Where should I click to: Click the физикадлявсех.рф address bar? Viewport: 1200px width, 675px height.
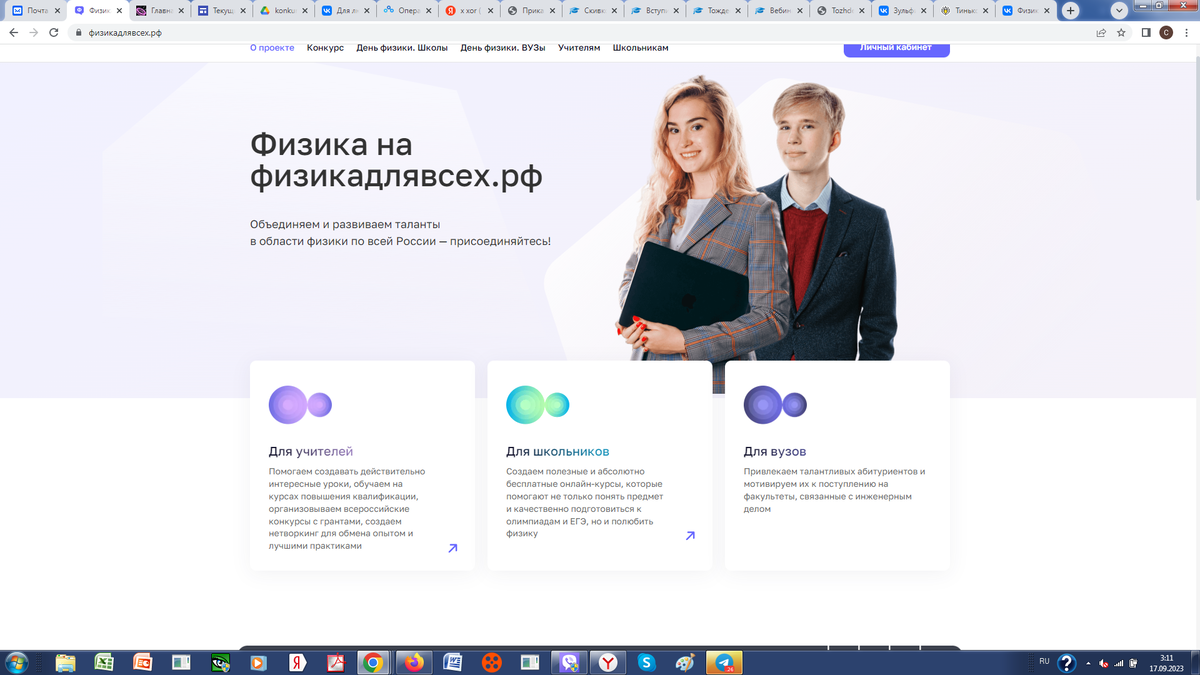pos(580,32)
